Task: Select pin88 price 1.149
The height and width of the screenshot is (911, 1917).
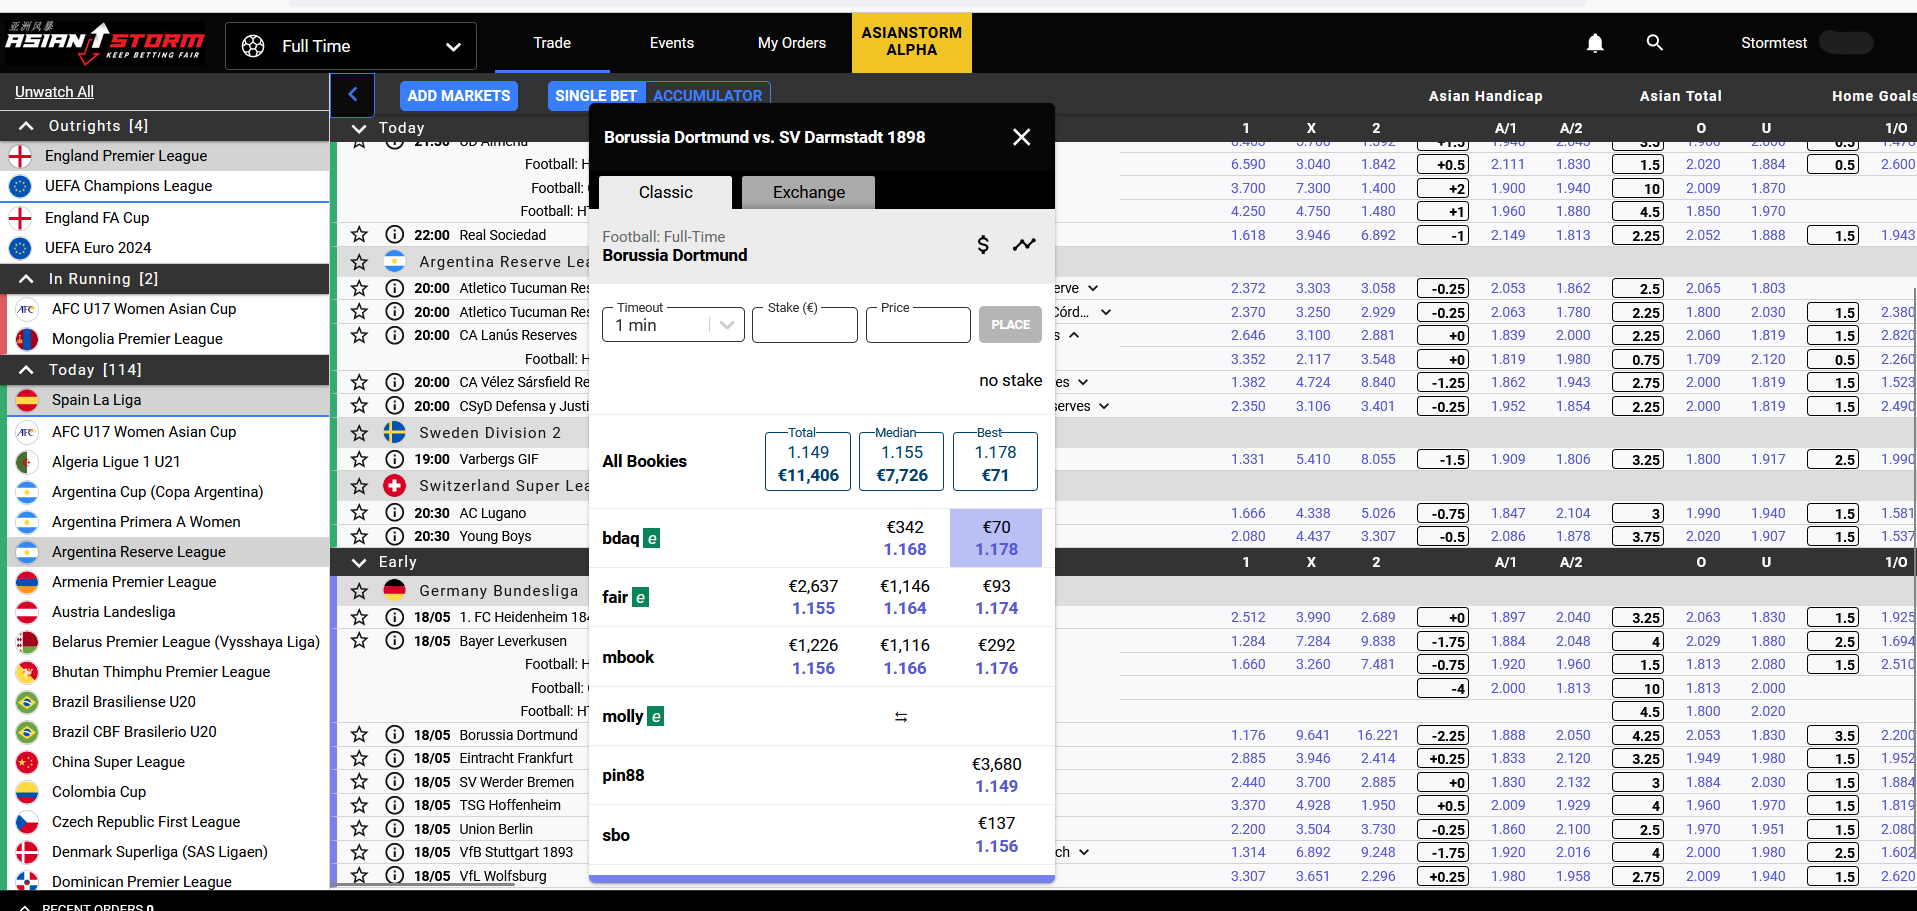Action: coord(996,786)
